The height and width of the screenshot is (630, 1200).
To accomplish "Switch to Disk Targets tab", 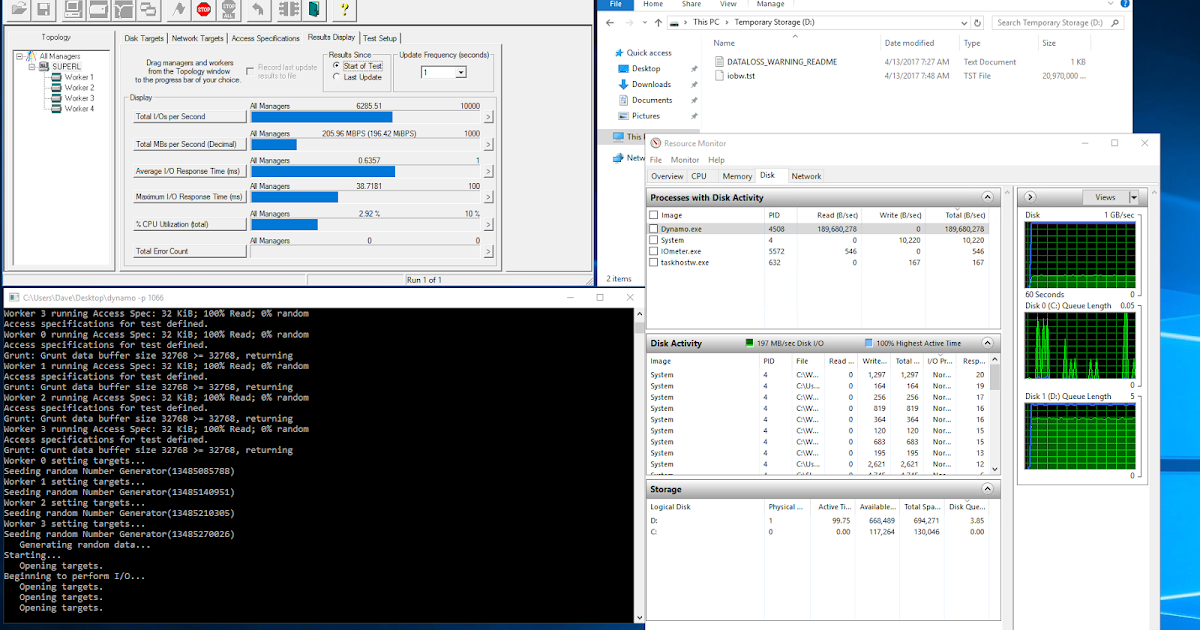I will click(145, 38).
